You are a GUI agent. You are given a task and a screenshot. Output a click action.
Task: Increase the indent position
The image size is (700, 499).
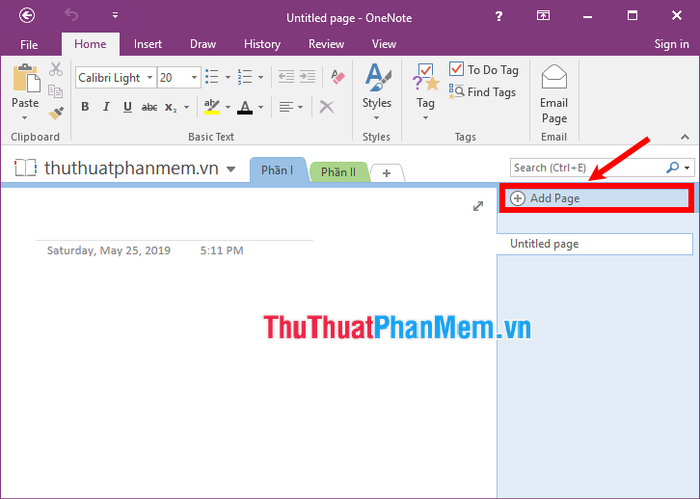[308, 77]
